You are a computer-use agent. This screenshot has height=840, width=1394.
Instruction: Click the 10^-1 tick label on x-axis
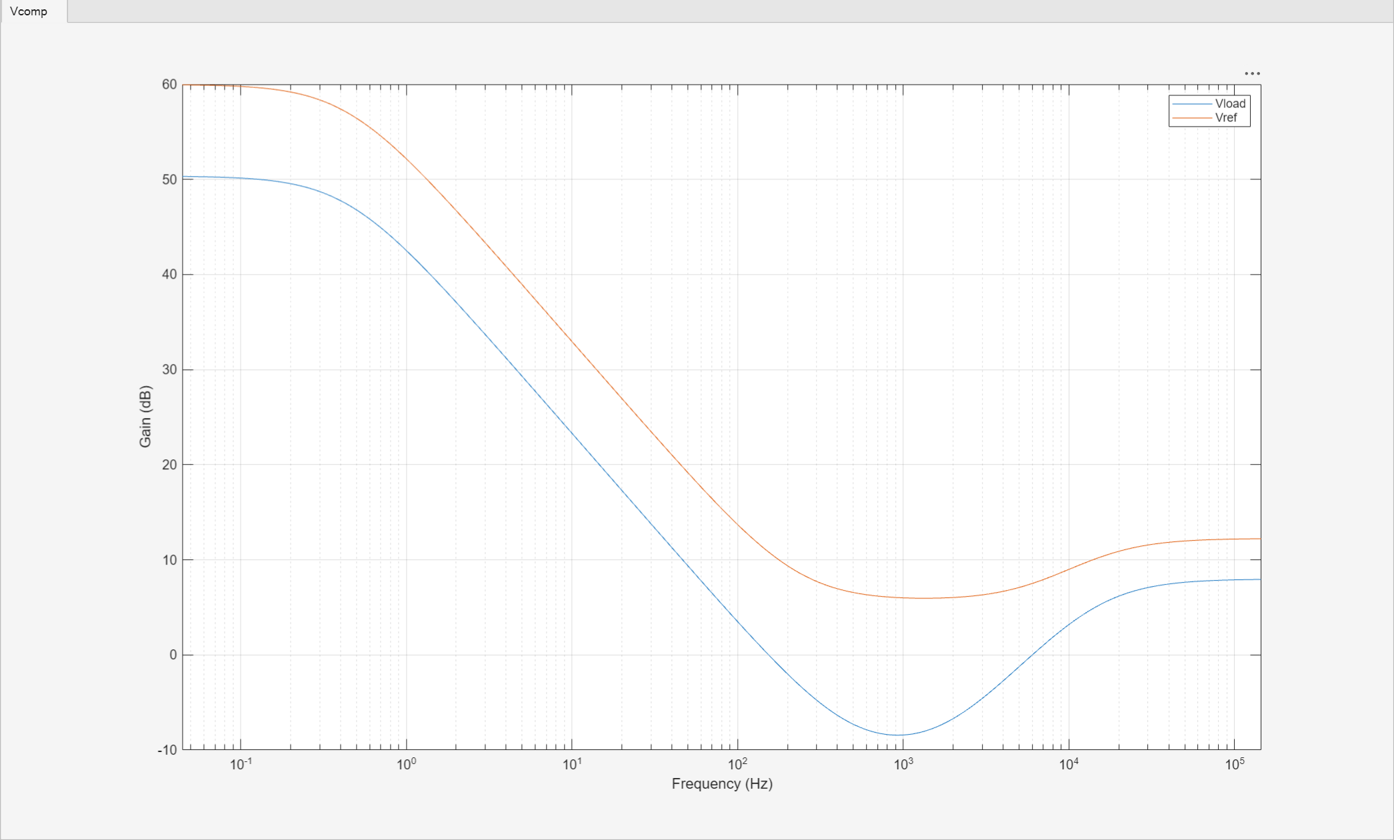point(240,765)
